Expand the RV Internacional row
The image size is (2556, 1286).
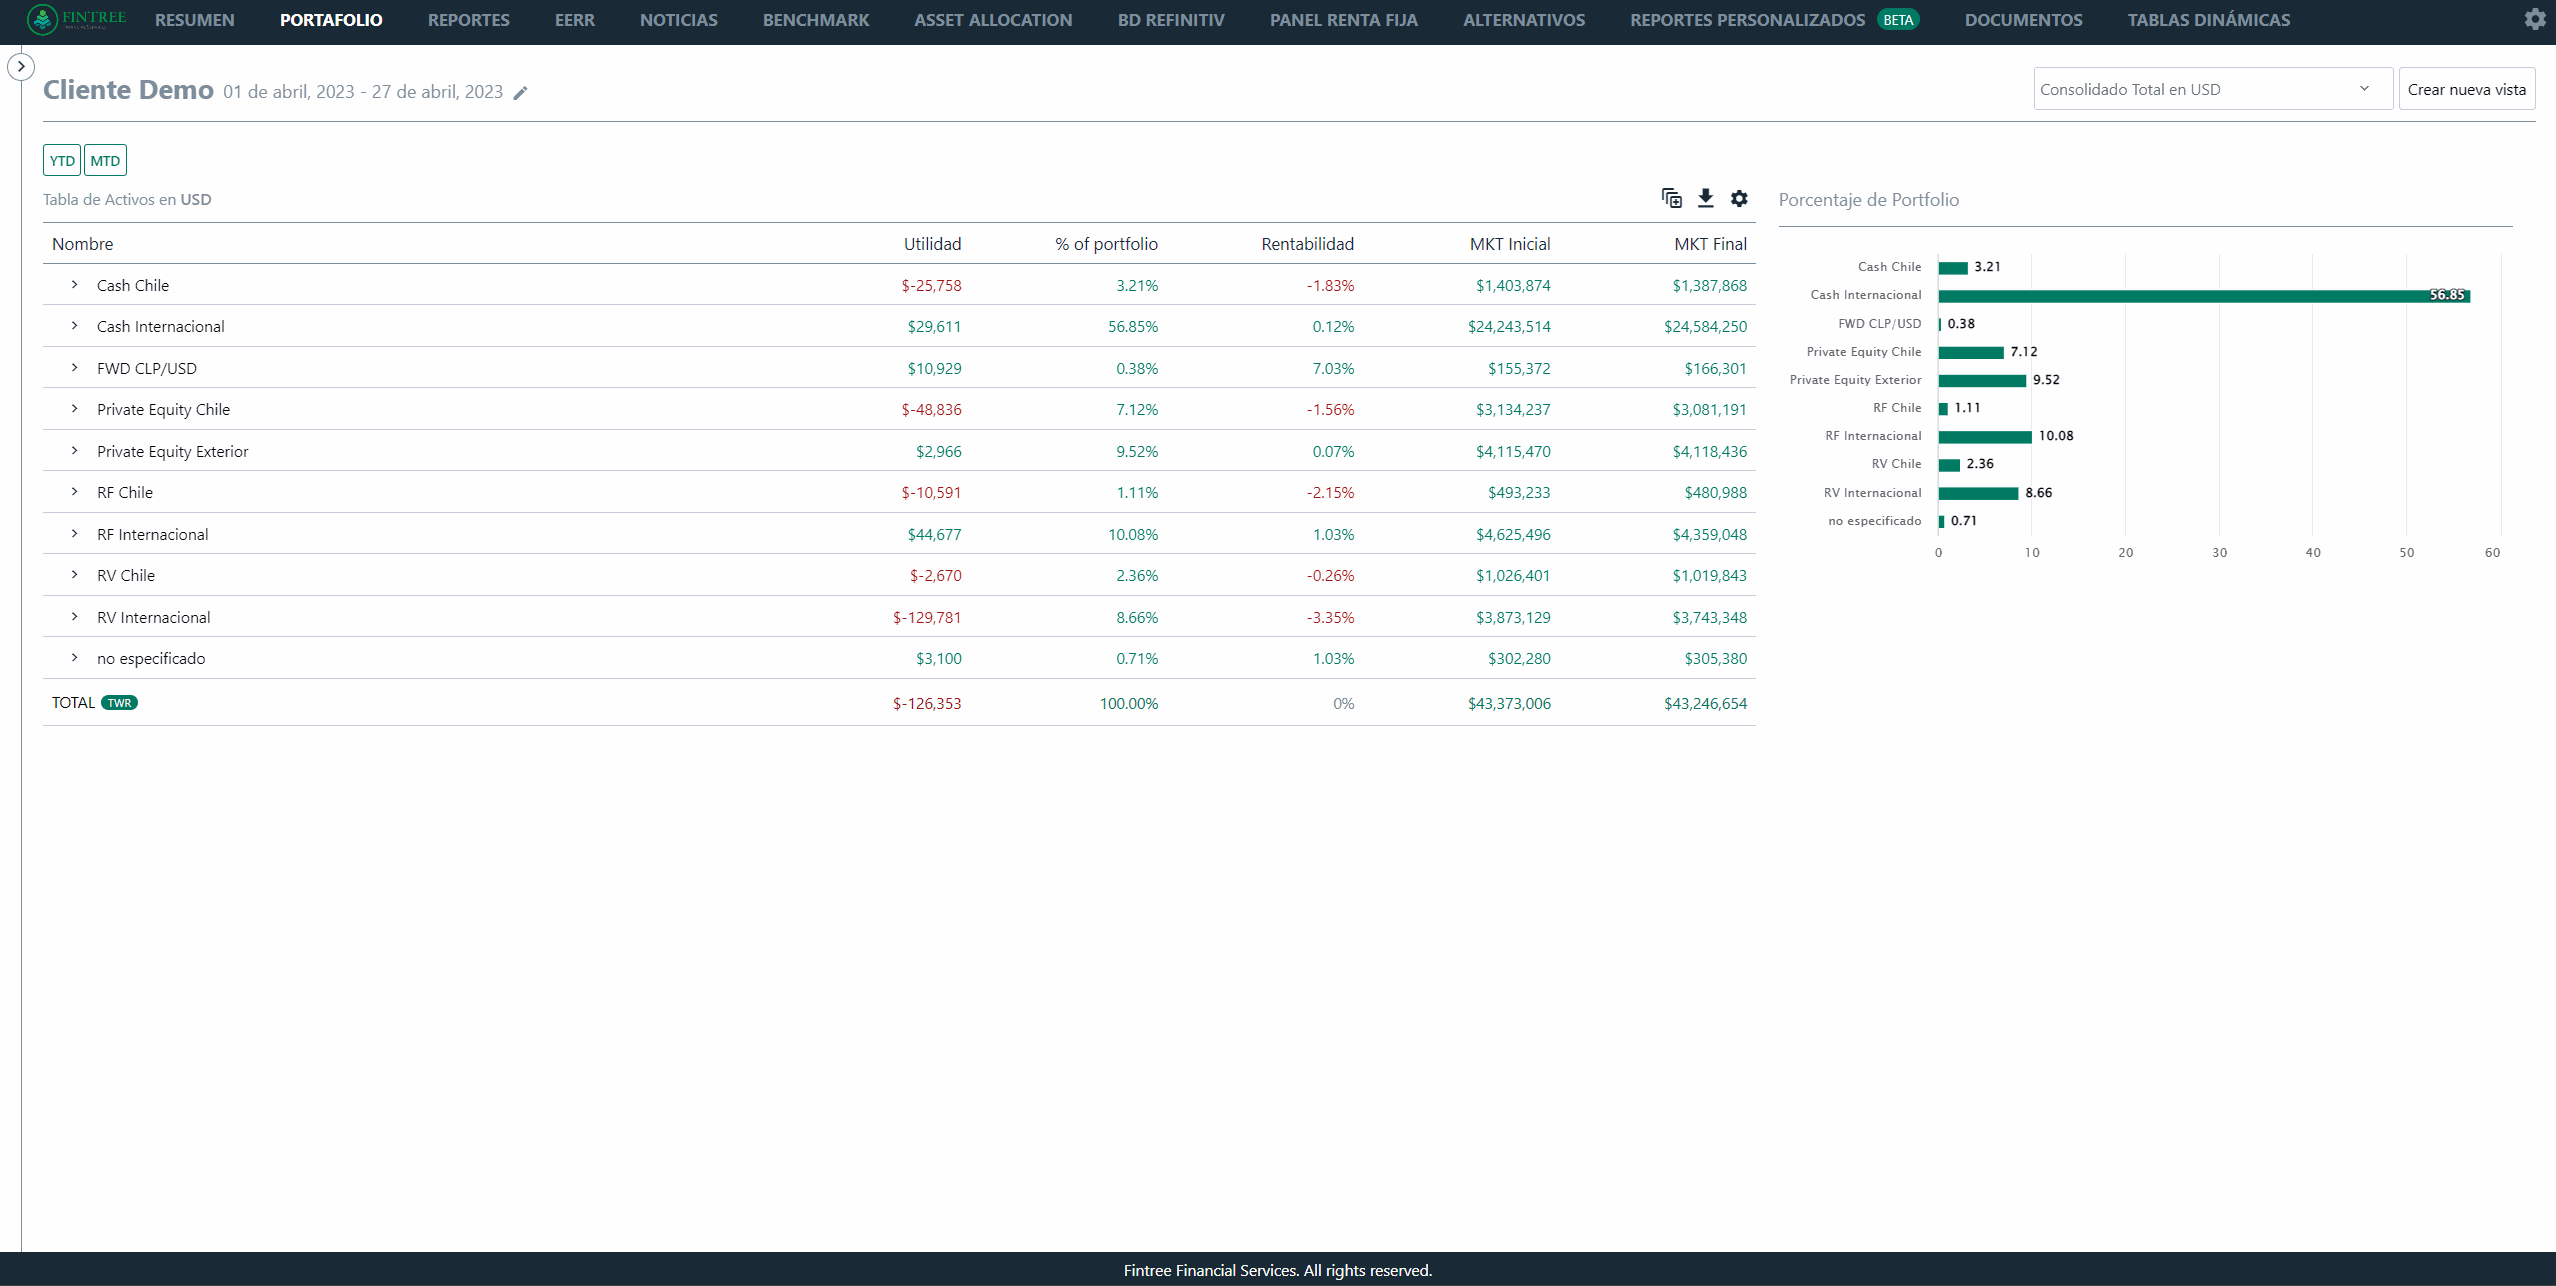point(74,617)
